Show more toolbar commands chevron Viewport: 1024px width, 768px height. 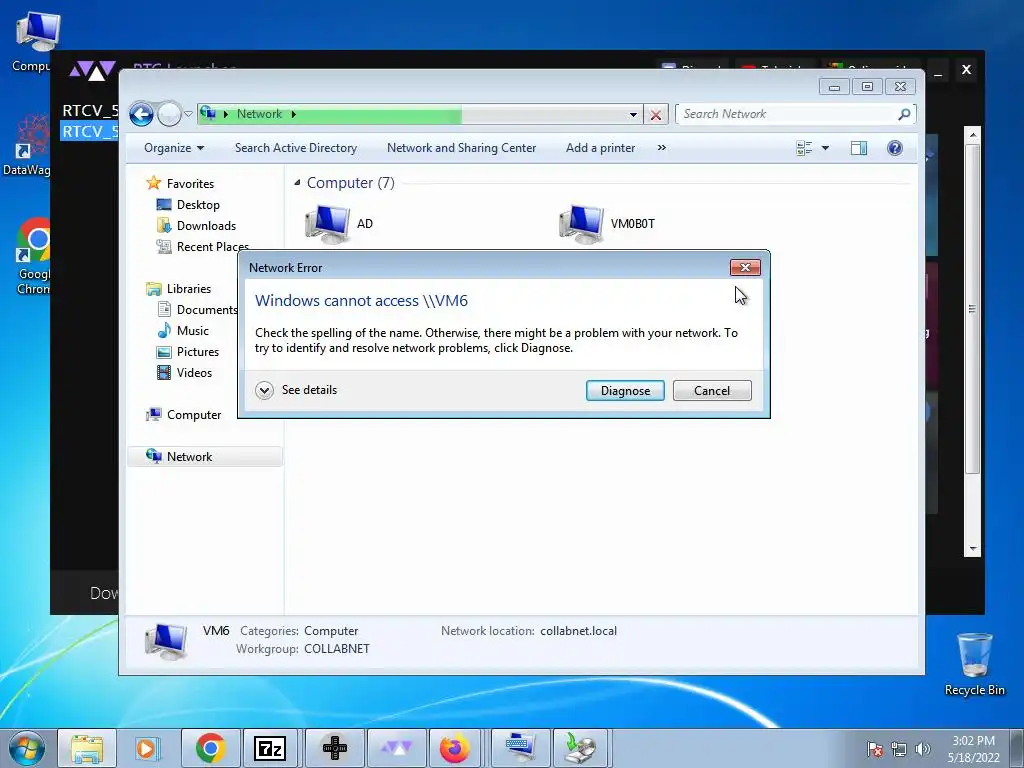pos(662,148)
